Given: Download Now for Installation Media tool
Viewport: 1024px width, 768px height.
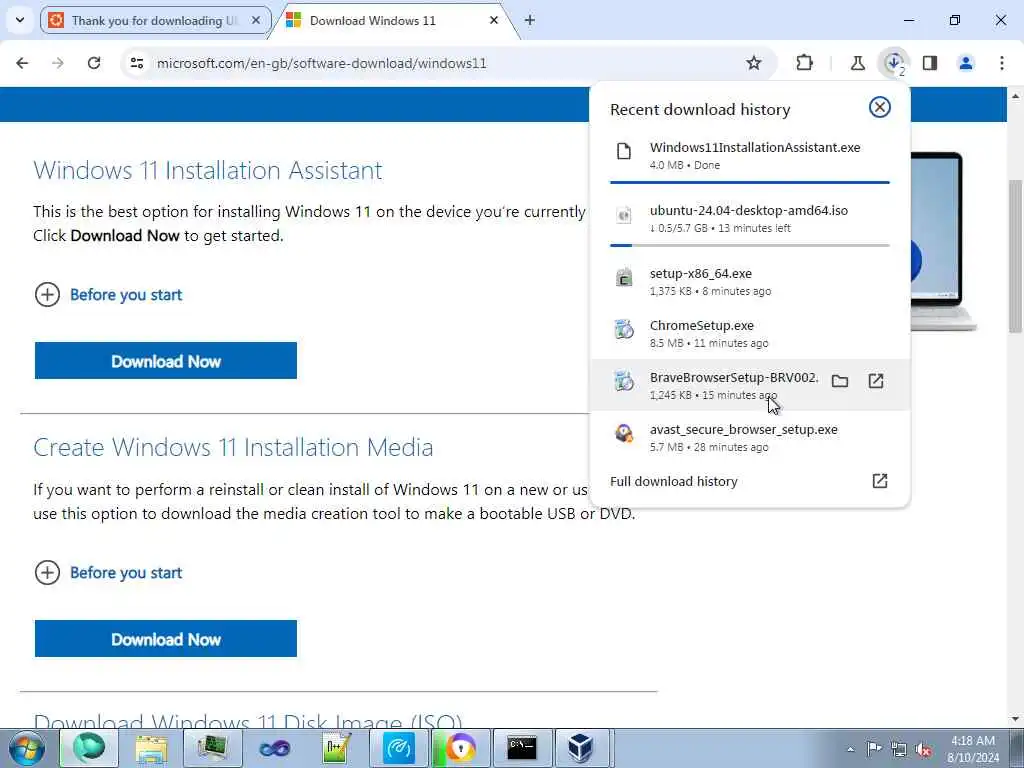Looking at the screenshot, I should [166, 639].
